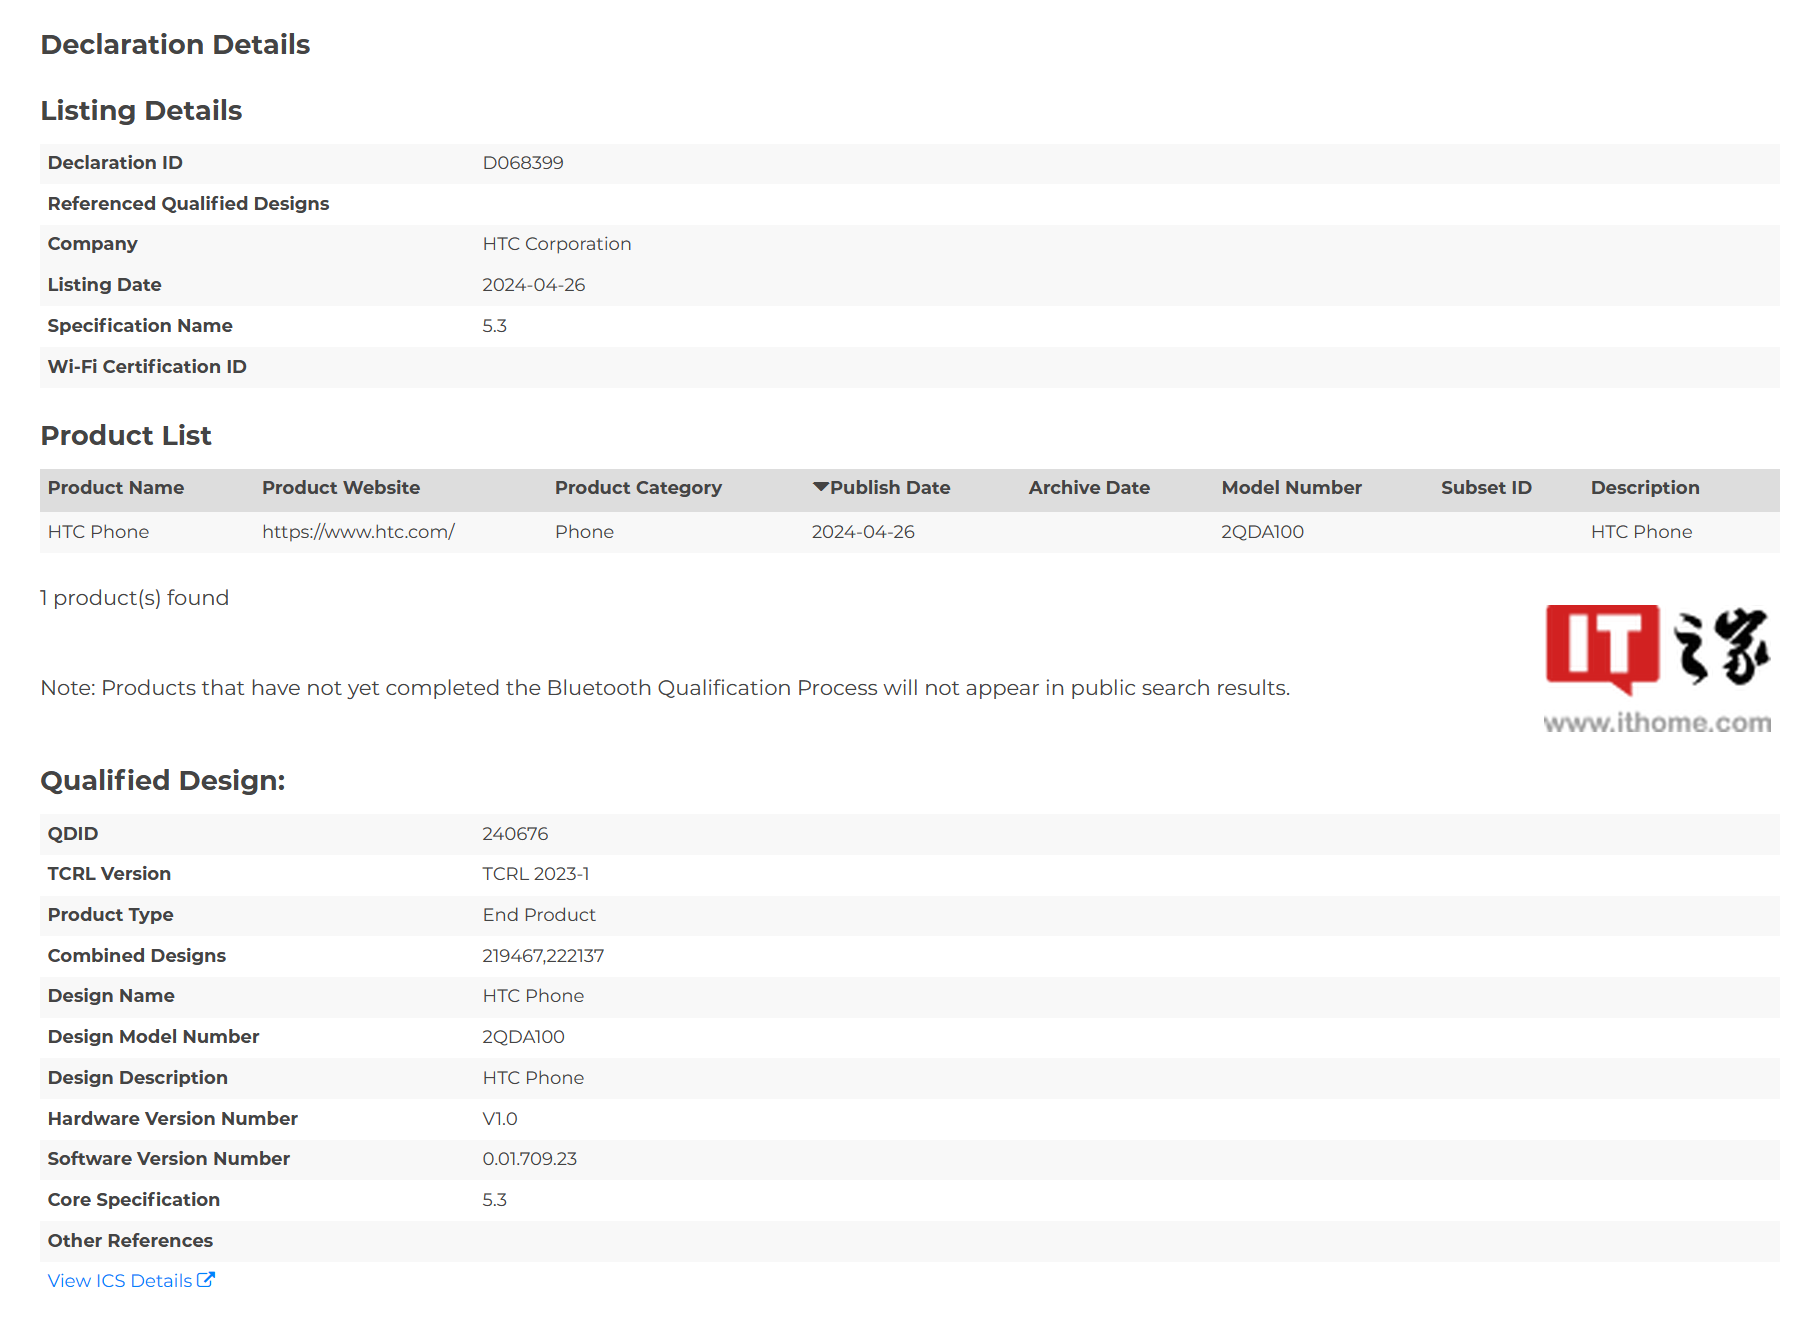Click the Software Version Number value 0.01.709.23
Screen dimensions: 1799x1318
[x=530, y=1159]
